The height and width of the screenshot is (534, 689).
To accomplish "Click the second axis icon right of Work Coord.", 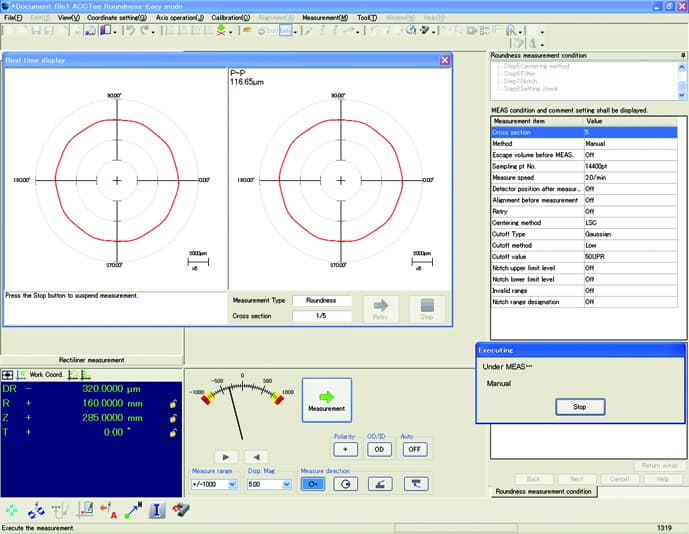I will [x=86, y=375].
